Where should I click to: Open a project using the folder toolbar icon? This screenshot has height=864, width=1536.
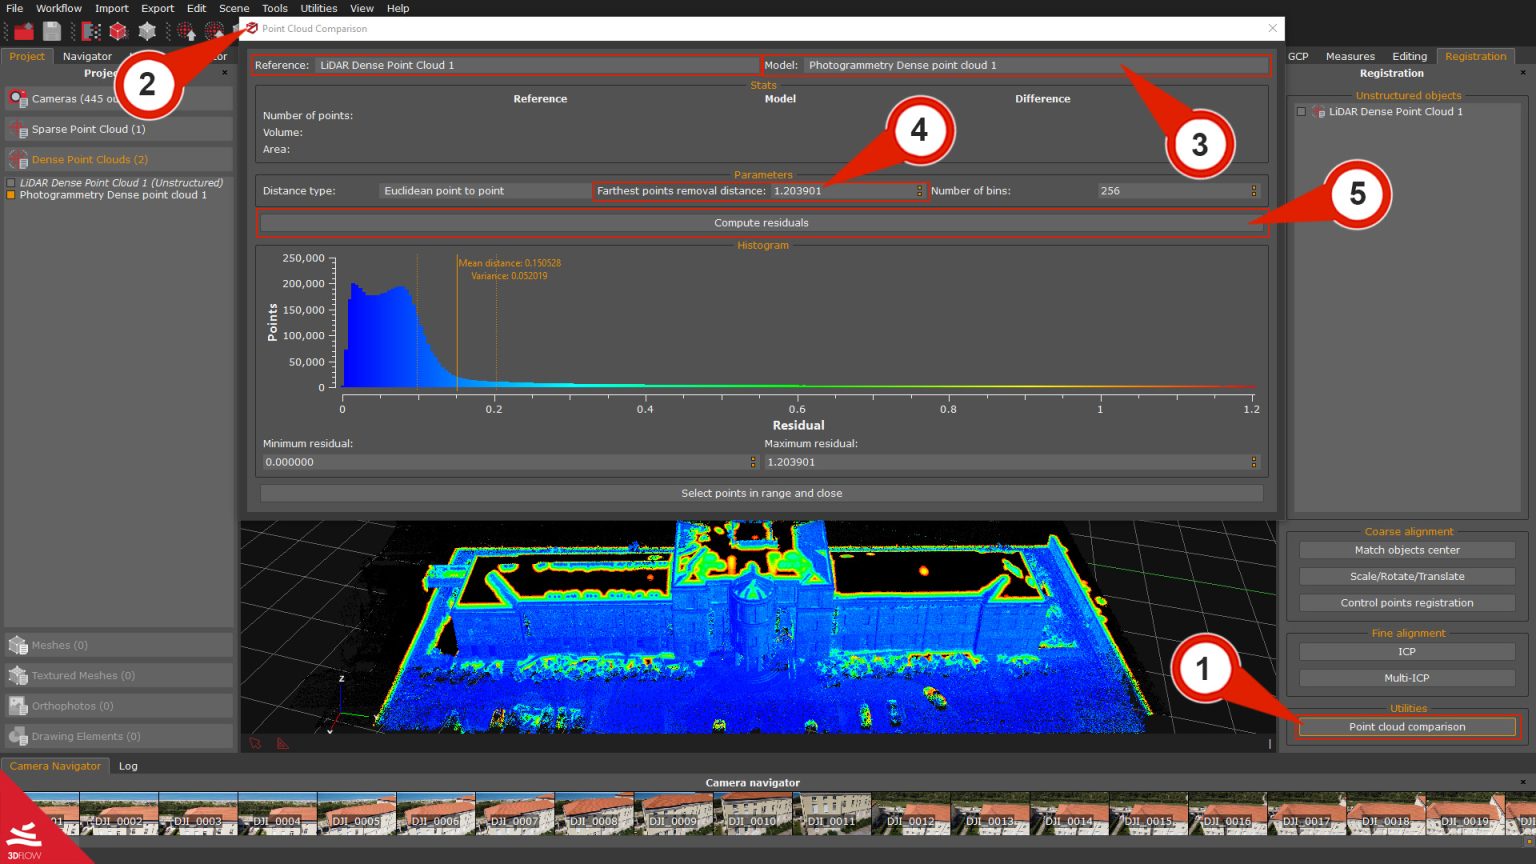point(24,30)
